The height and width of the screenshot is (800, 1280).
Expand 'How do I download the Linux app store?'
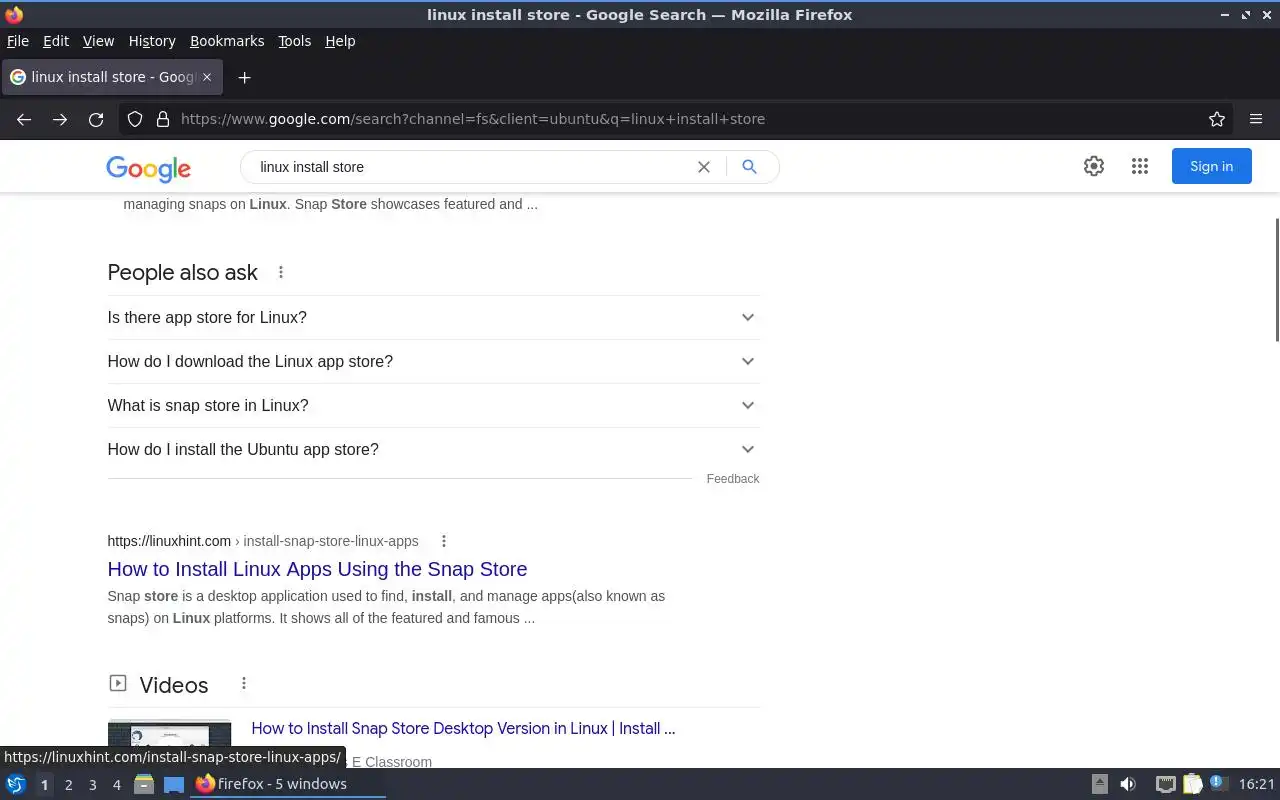tap(433, 361)
